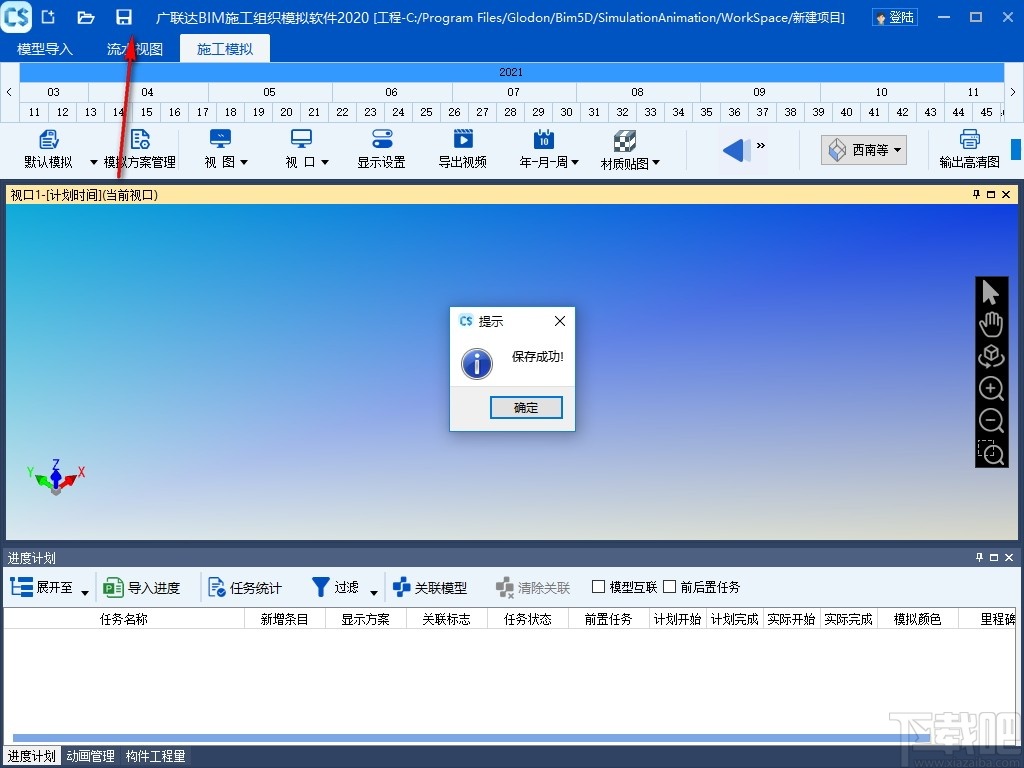This screenshot has width=1024, height=768.
Task: Click timeline right scroll arrow
Action: (x=1013, y=92)
